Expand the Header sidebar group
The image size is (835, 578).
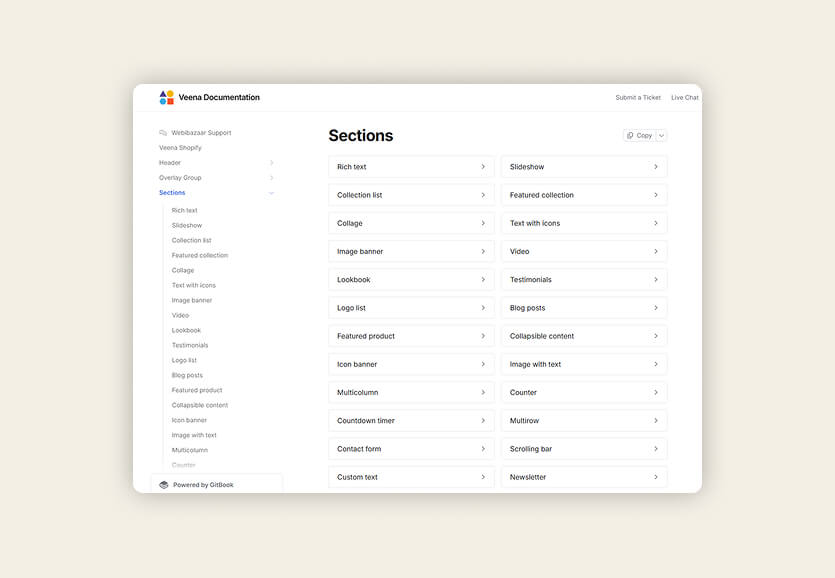click(x=272, y=163)
